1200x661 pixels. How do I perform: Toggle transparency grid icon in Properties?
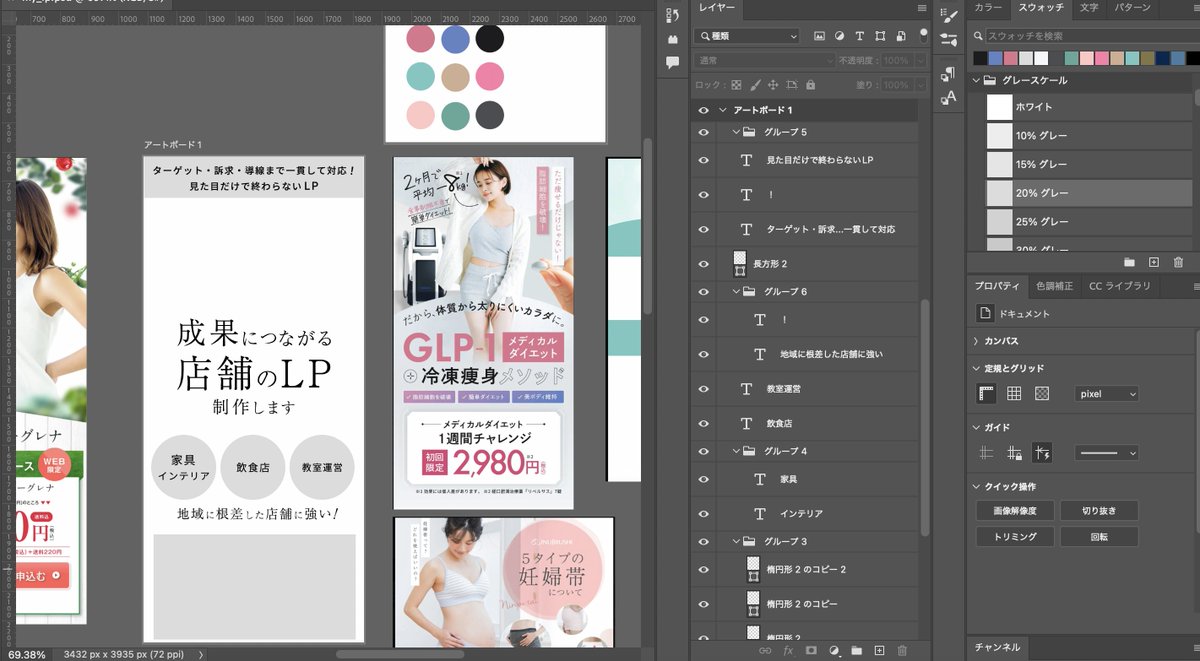(1042, 394)
